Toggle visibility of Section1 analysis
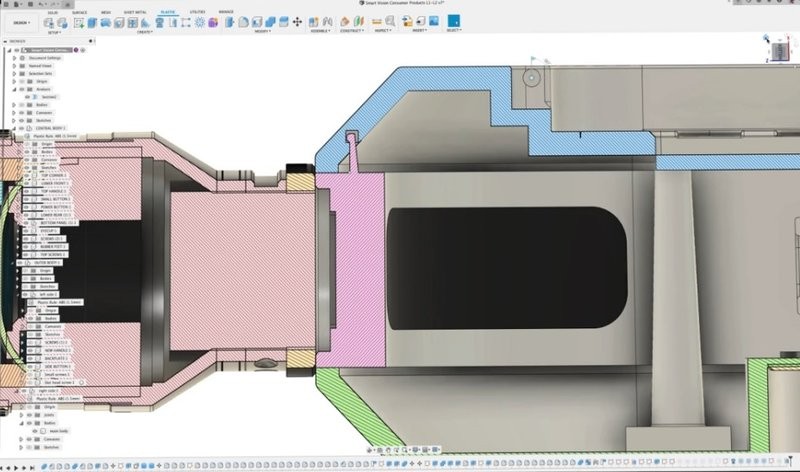 click(28, 97)
